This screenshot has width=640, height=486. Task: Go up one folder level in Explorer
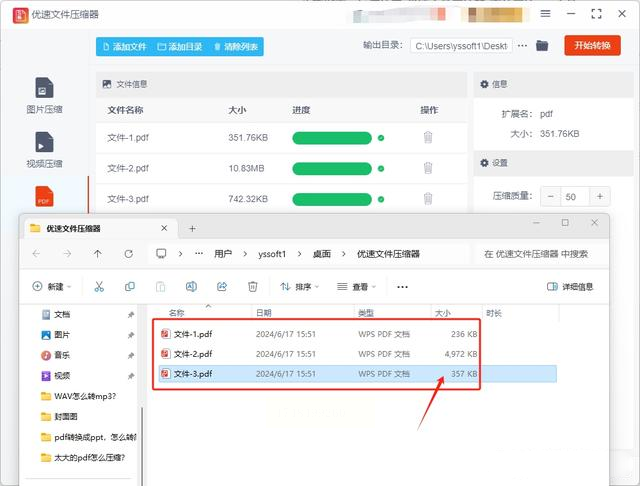coord(98,254)
